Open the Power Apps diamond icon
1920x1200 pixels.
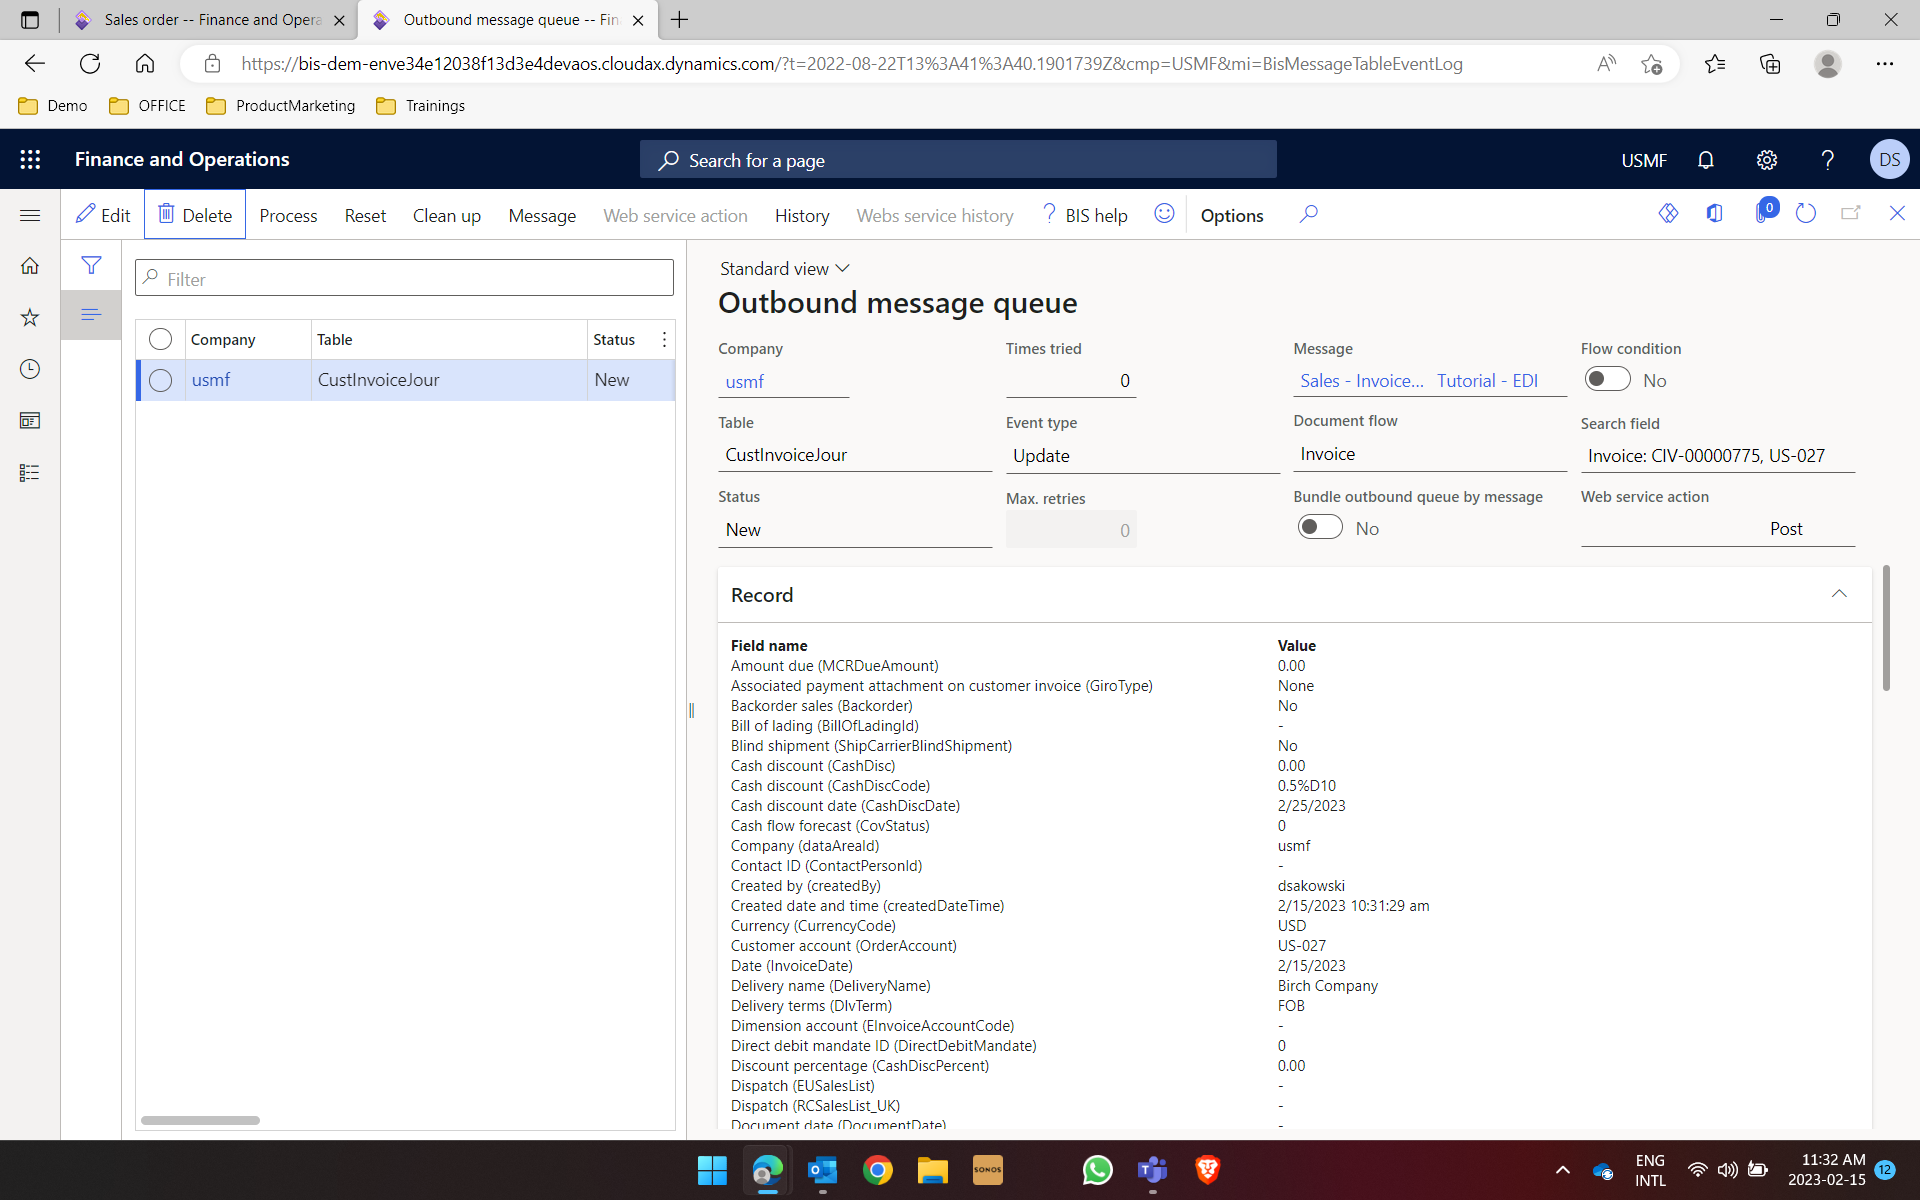point(1668,213)
